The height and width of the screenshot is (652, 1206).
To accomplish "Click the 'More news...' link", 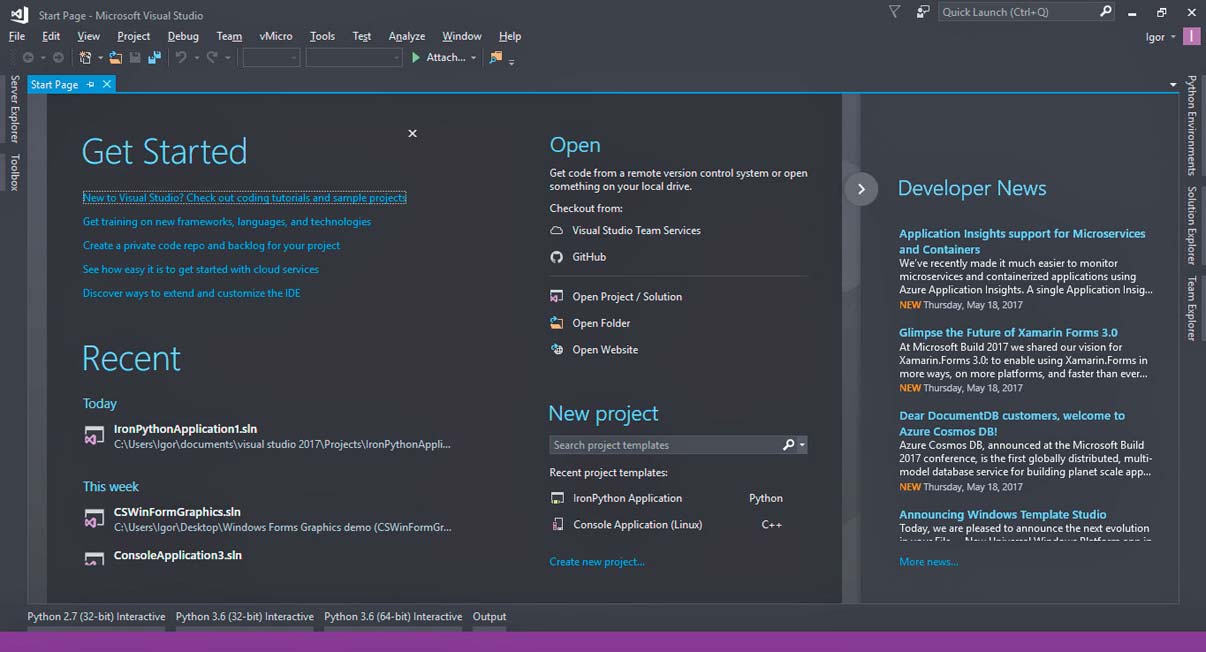I will coord(928,562).
